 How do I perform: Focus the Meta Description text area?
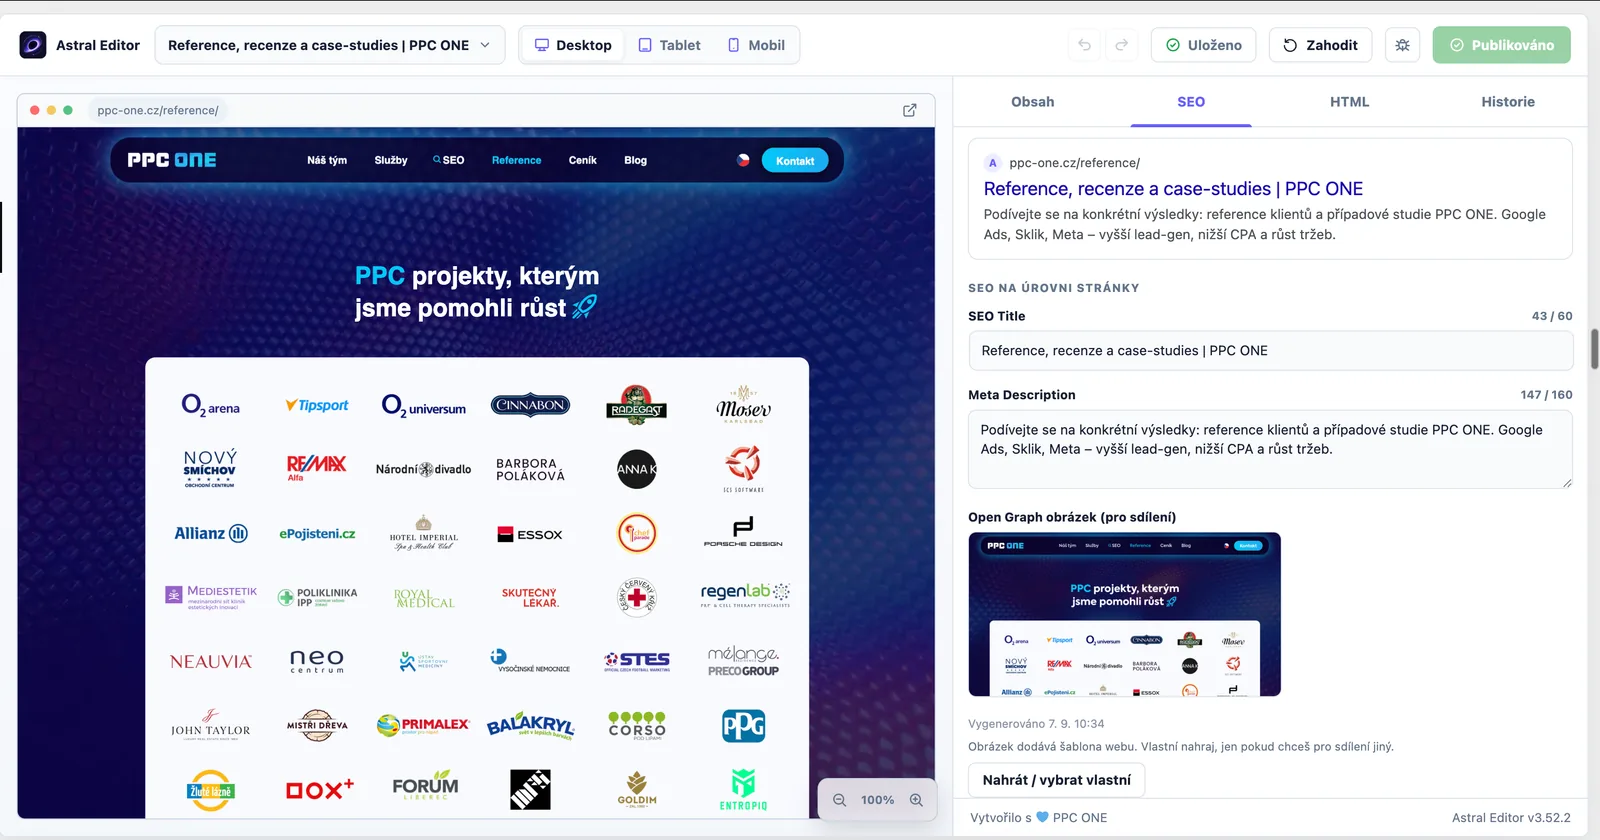click(1271, 449)
